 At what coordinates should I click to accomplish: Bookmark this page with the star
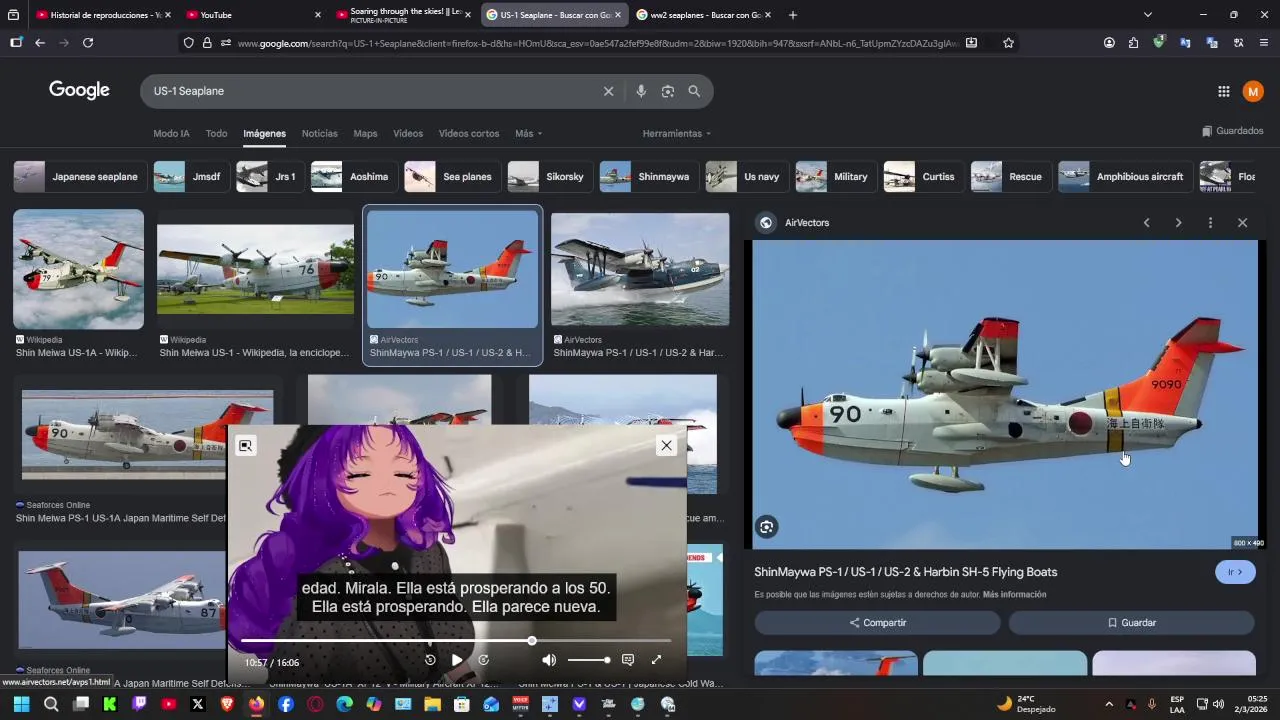pos(1008,43)
